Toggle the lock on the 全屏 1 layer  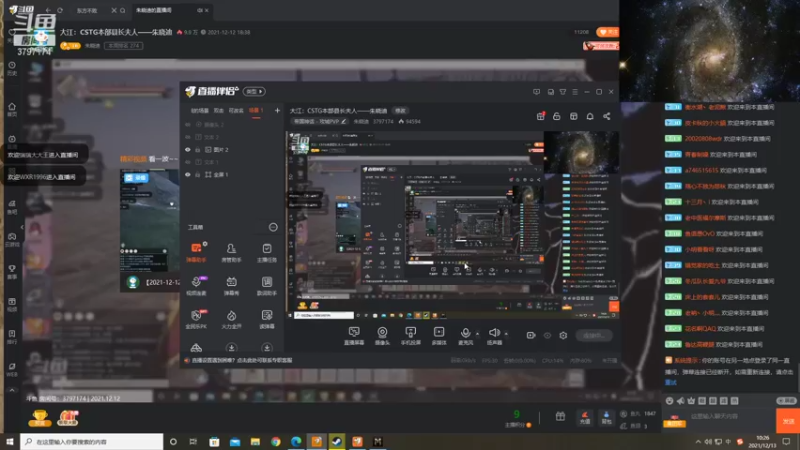[x=198, y=174]
